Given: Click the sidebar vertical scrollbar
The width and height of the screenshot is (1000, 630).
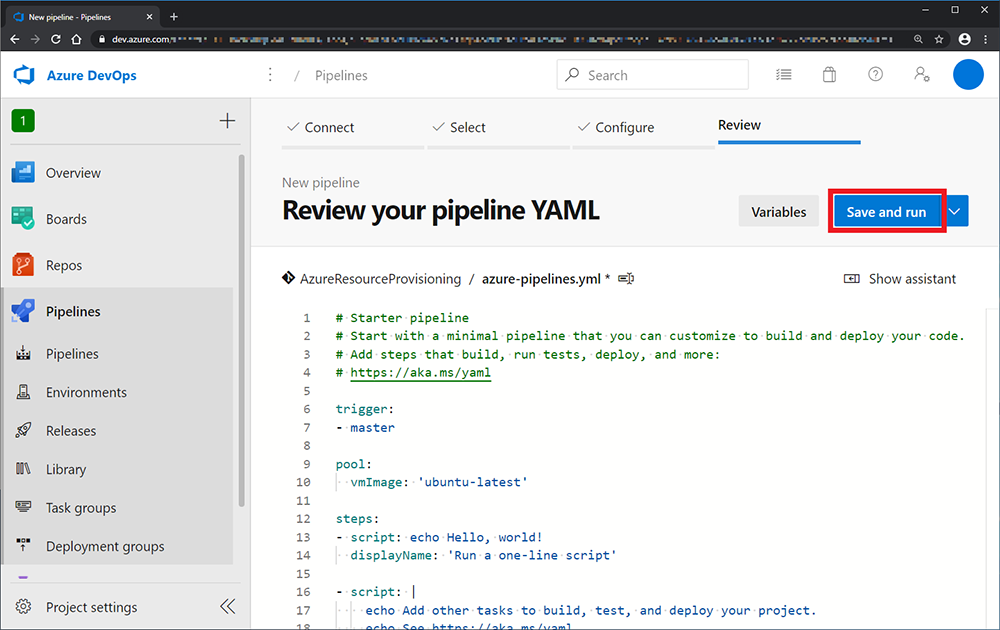Looking at the screenshot, I should tap(242, 330).
